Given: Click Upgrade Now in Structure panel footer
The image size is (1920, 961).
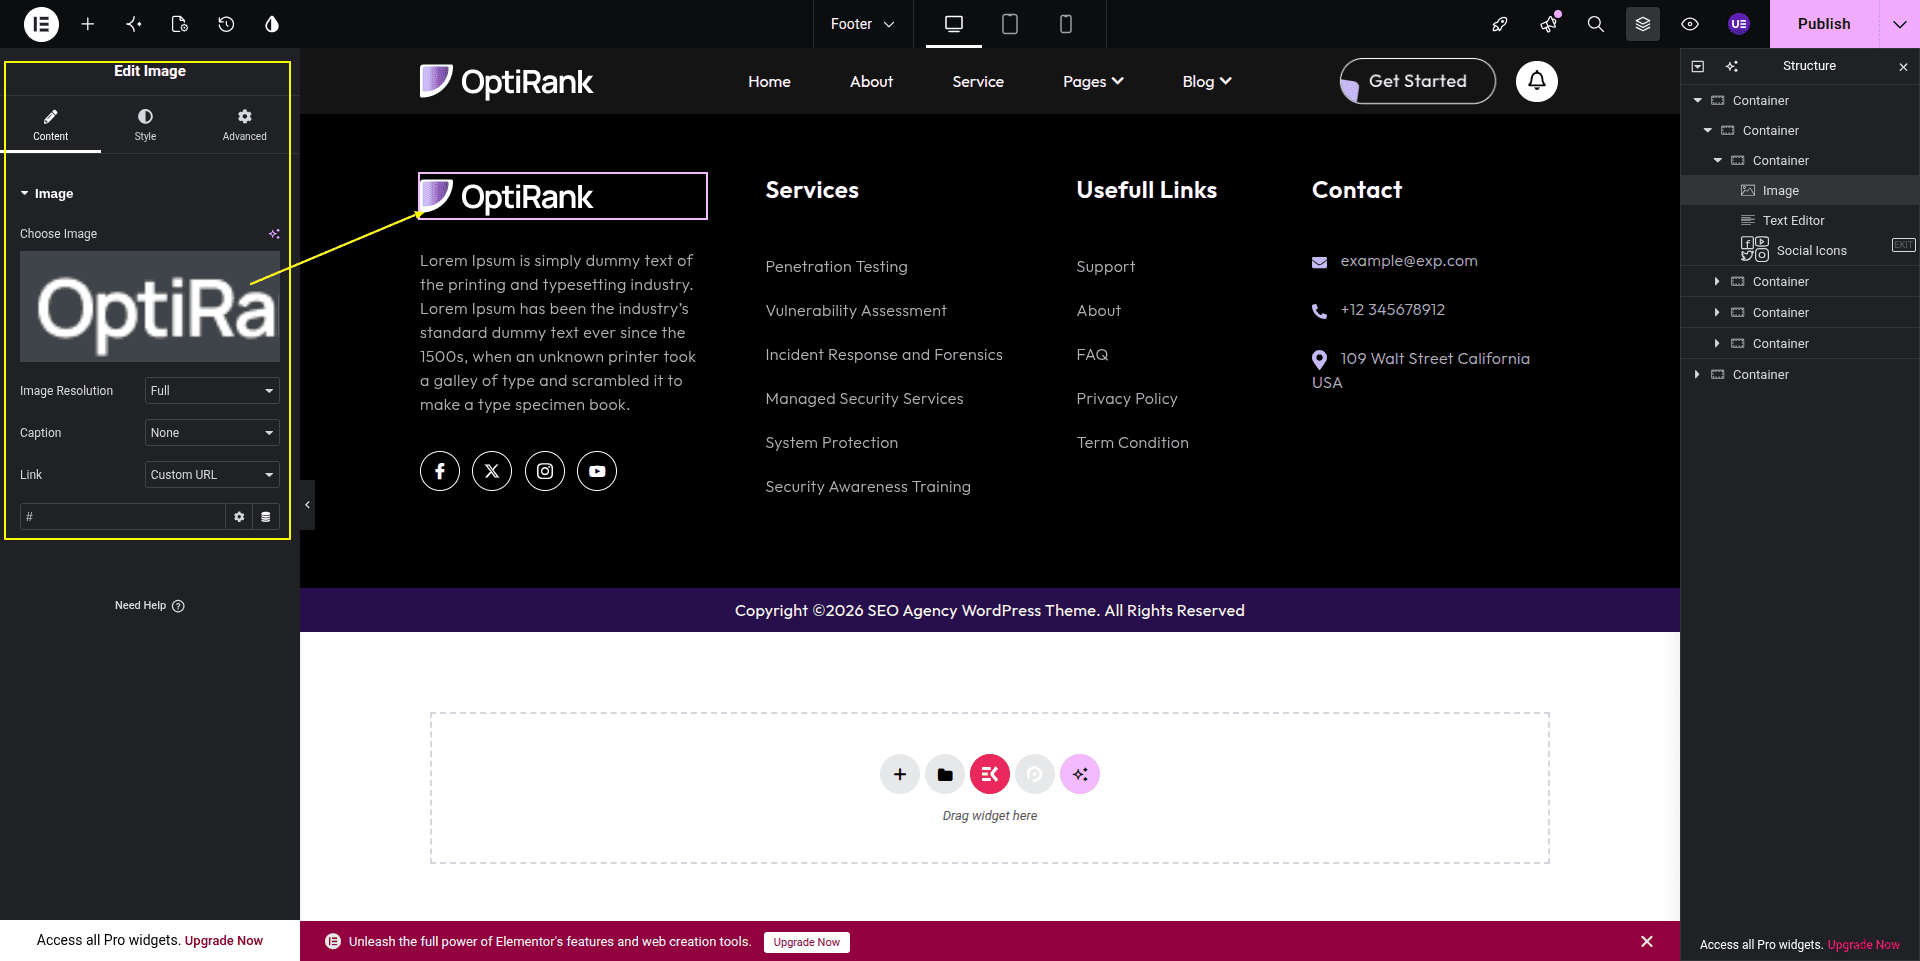Looking at the screenshot, I should click(x=1864, y=945).
